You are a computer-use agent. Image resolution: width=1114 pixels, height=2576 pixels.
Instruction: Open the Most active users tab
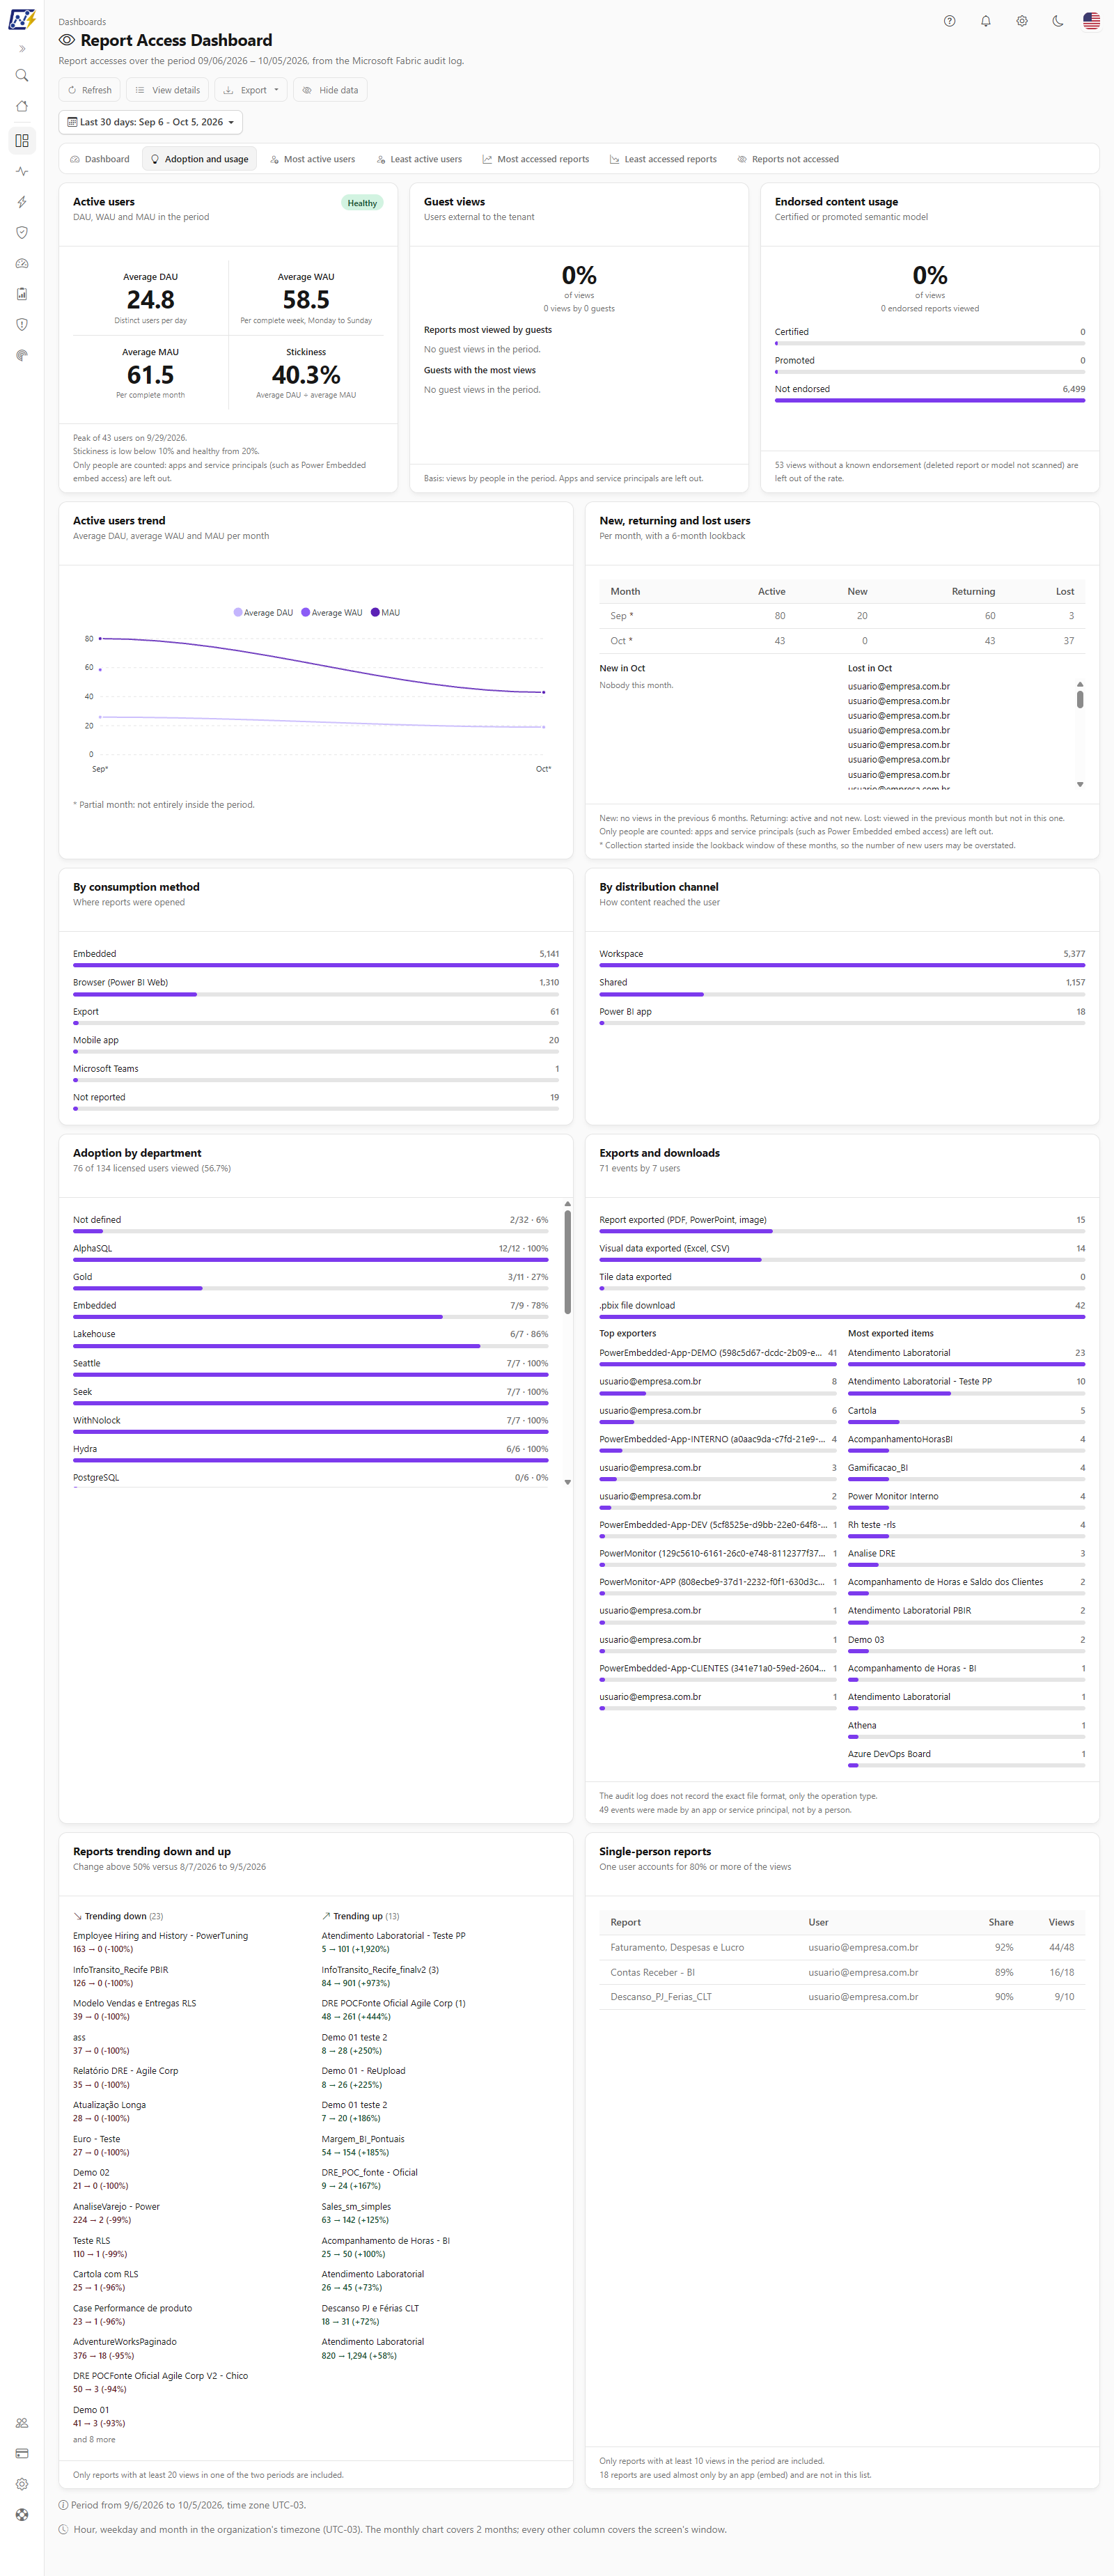[312, 159]
